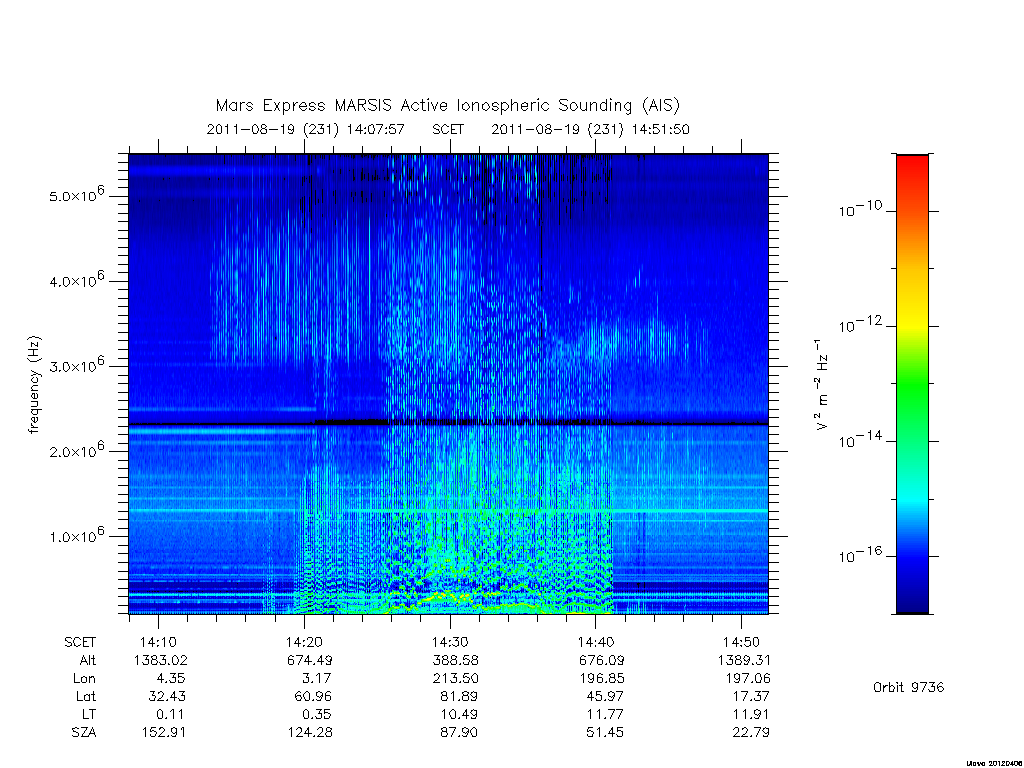Screen dimensions: 1024x768
Task: Click colorbar tick label 10^-16
Action: click(860, 554)
